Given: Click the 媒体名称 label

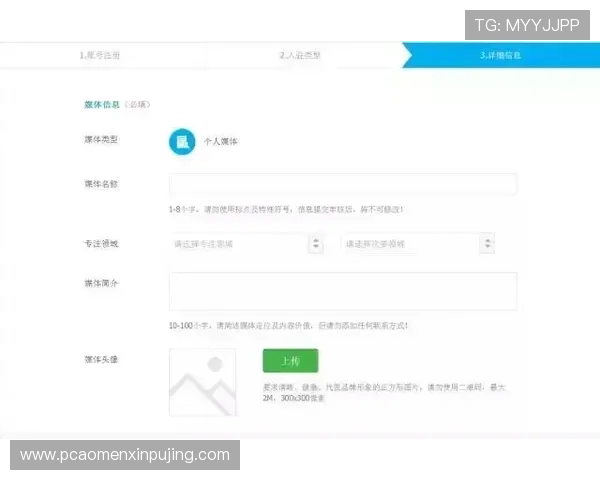Looking at the screenshot, I should tap(101, 184).
